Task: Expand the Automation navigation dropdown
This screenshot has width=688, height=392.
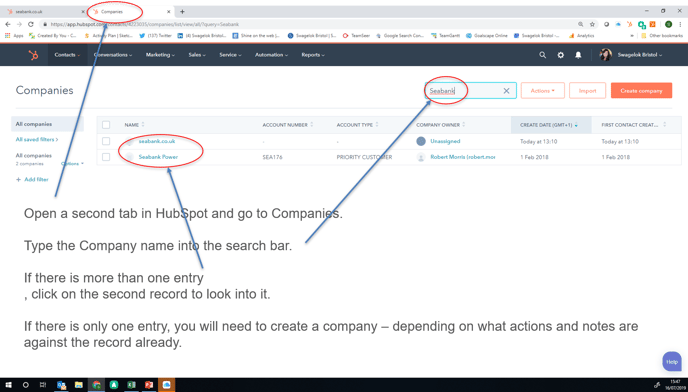Action: (x=272, y=55)
